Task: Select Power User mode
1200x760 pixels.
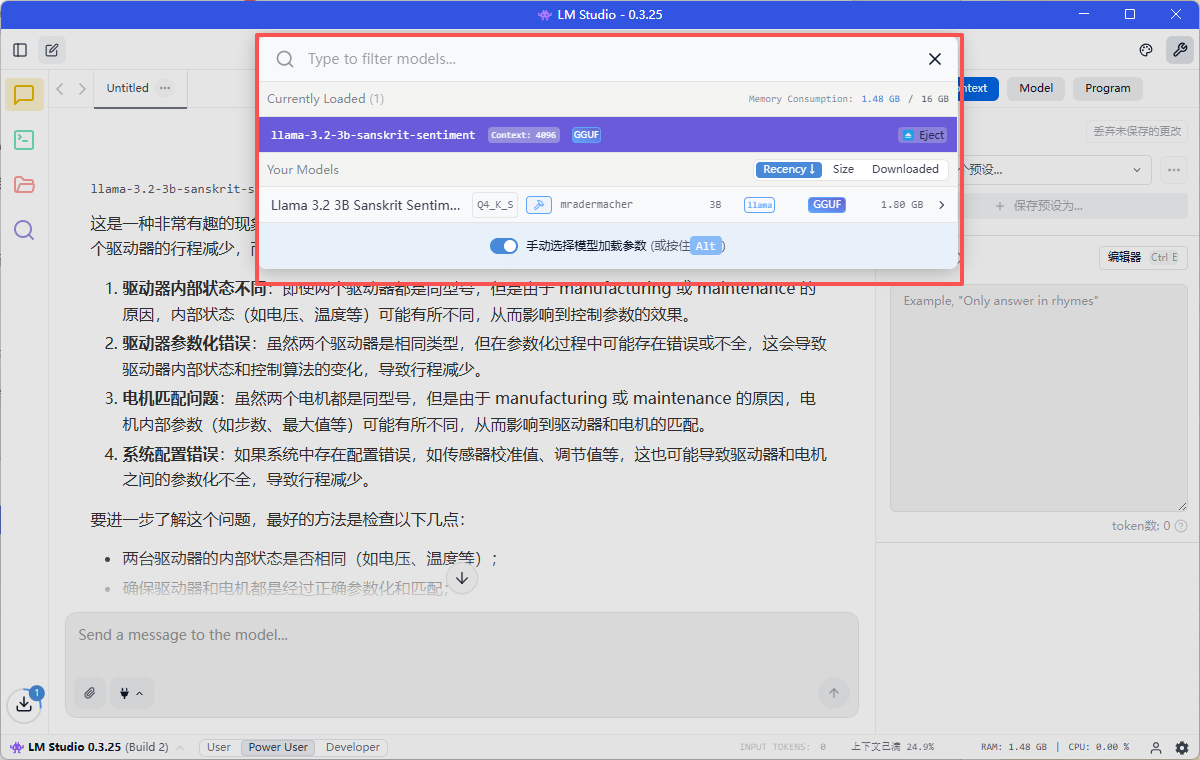Action: pyautogui.click(x=279, y=747)
